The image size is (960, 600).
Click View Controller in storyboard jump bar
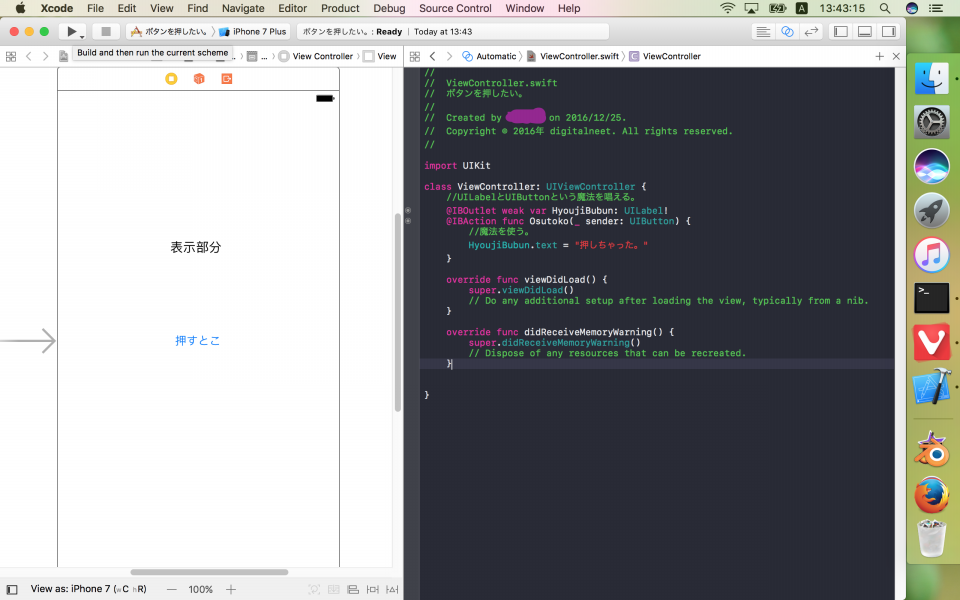316,56
